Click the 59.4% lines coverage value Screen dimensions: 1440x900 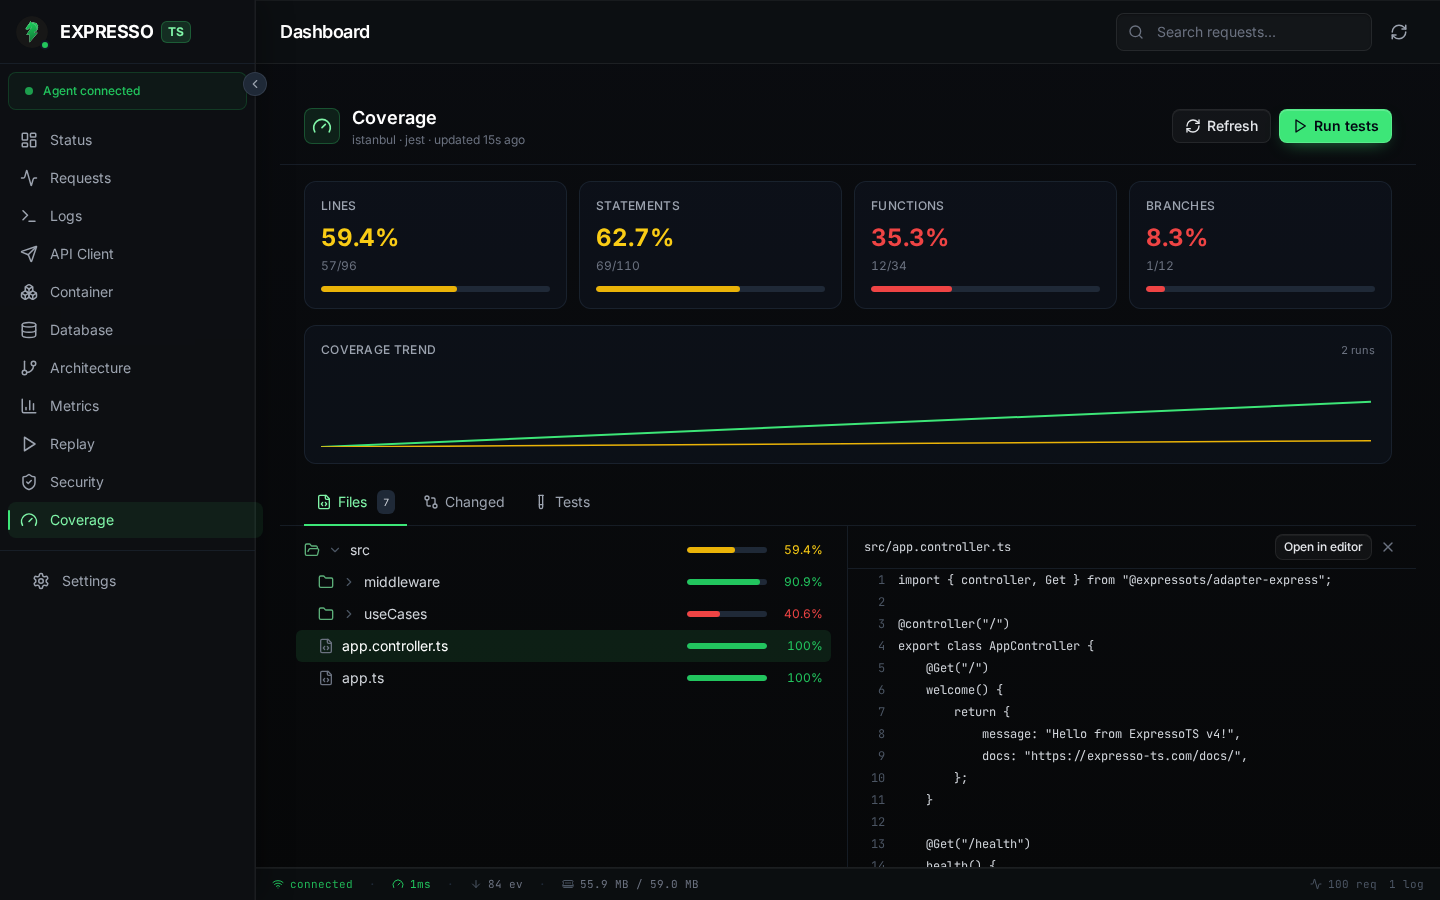coord(360,238)
